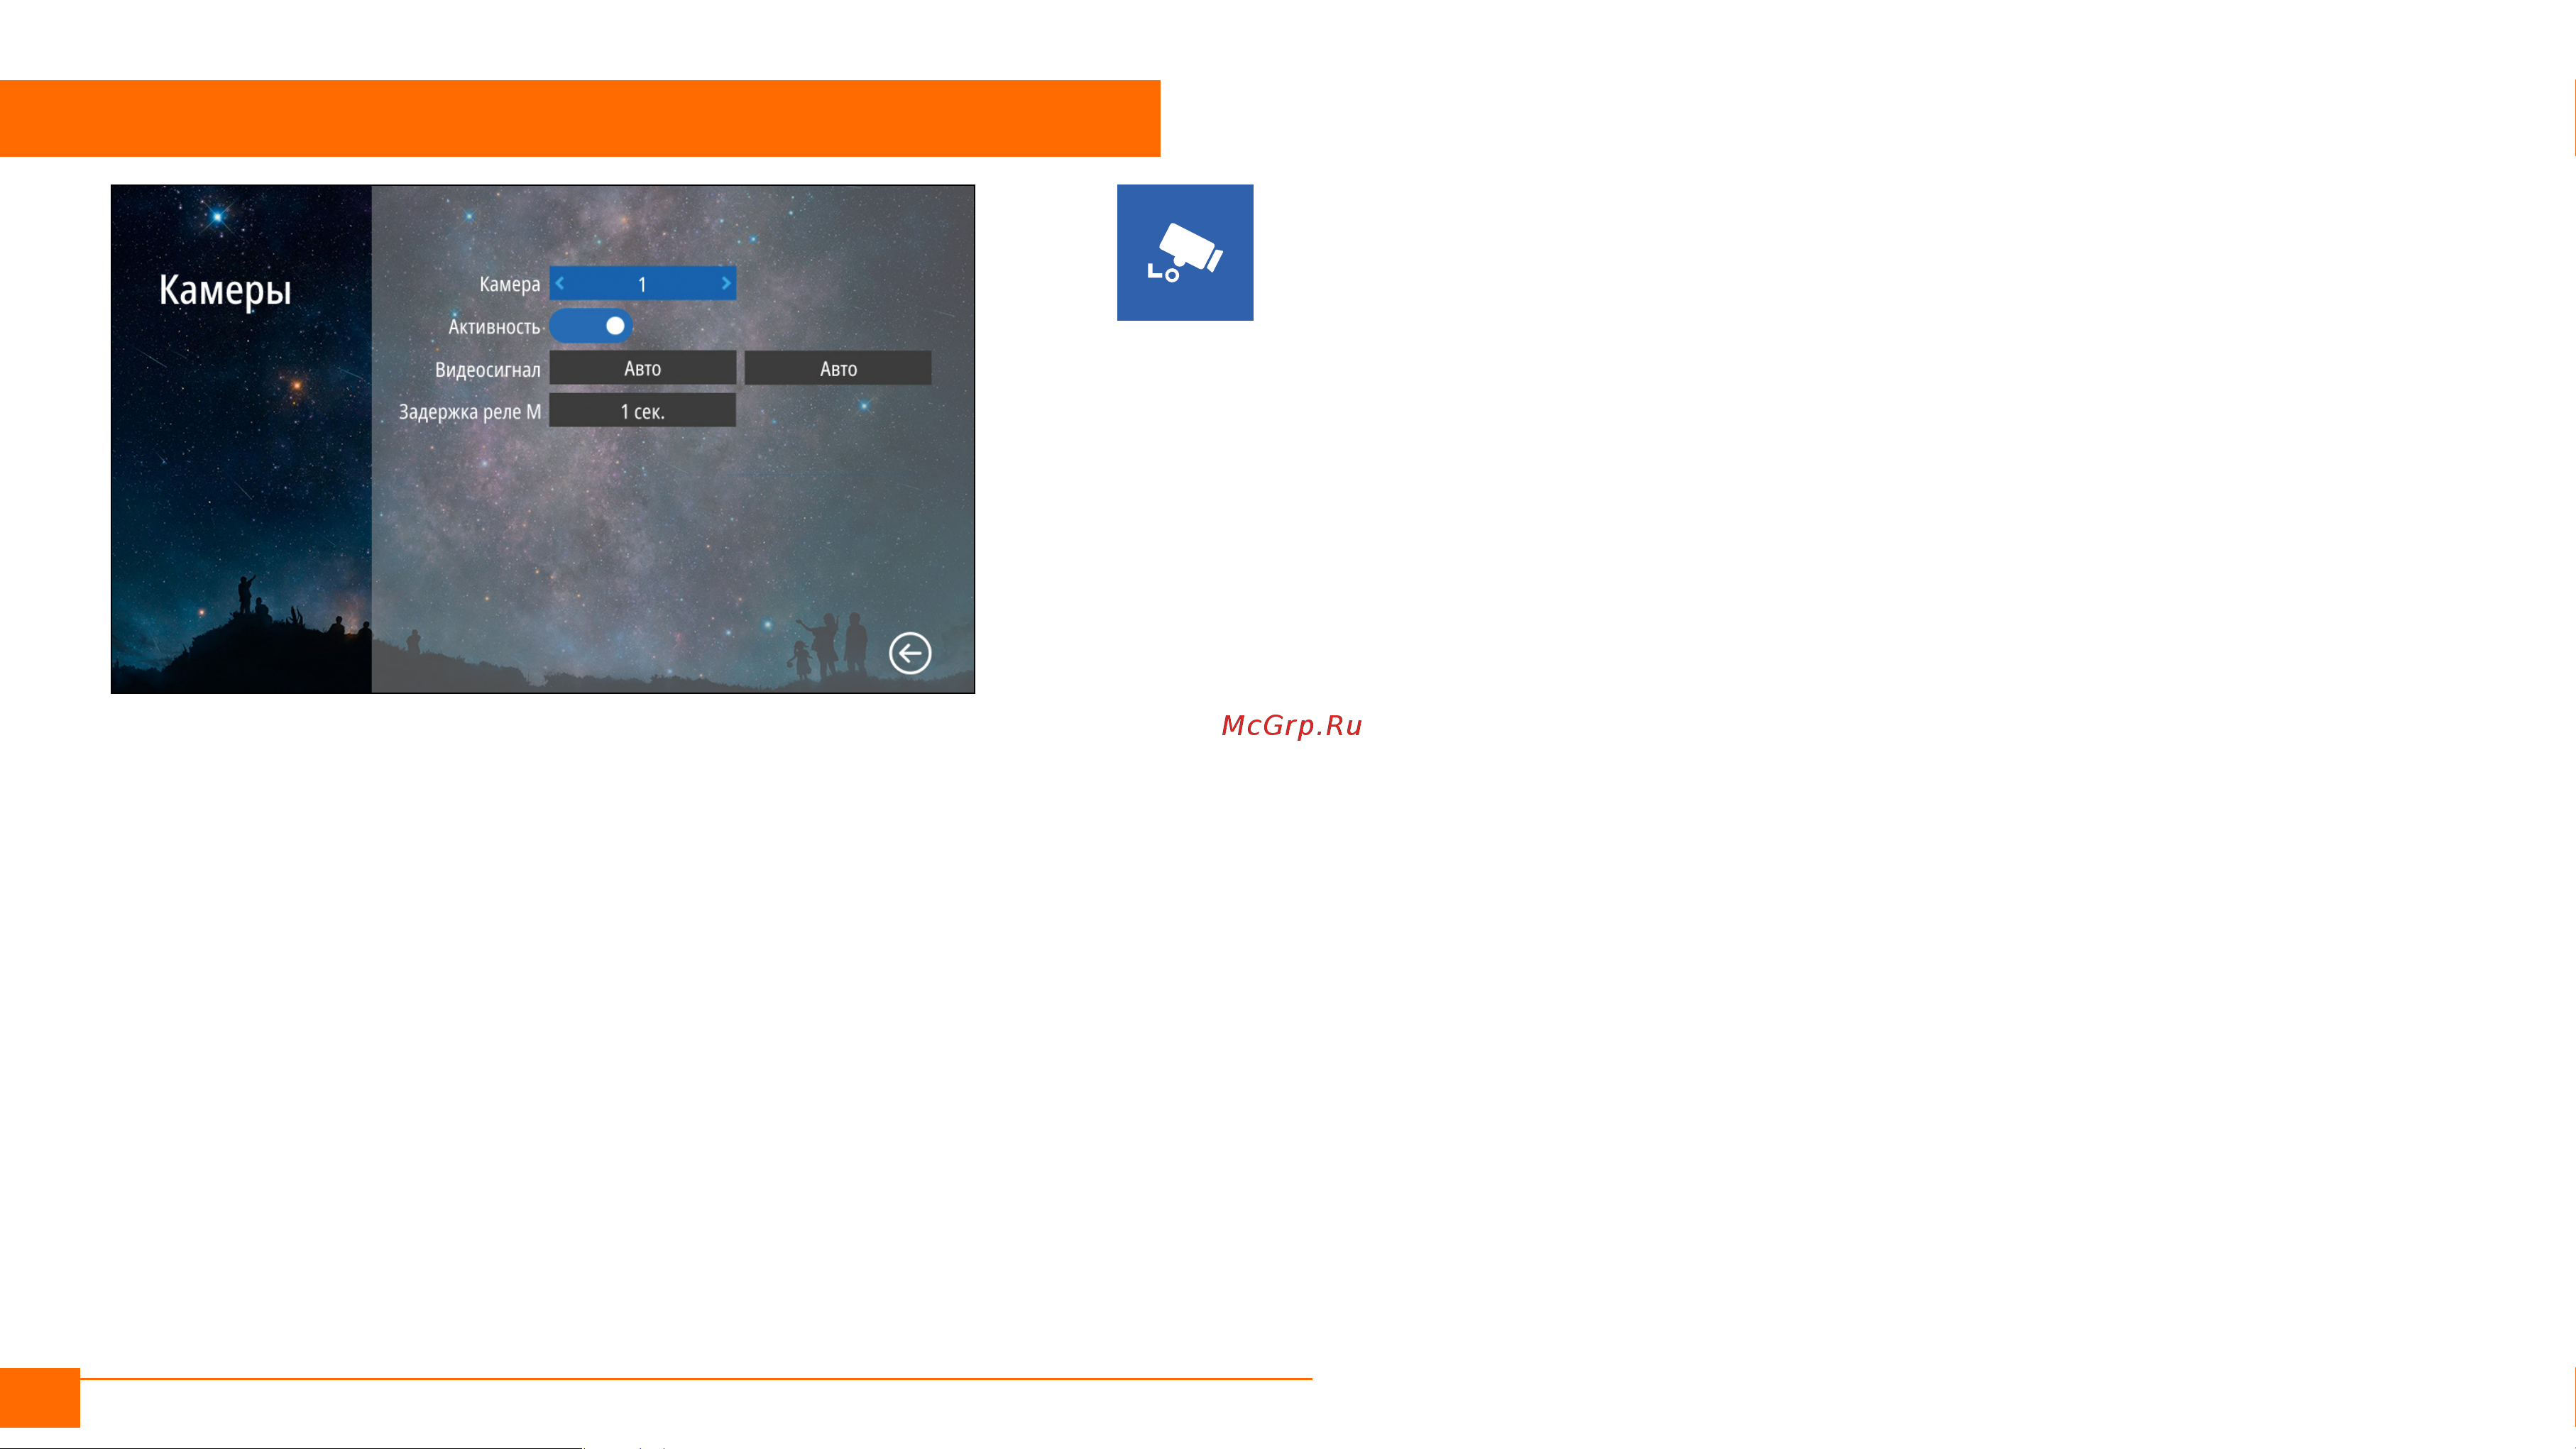Click the Камера label
This screenshot has width=2576, height=1449.
pos(509,284)
